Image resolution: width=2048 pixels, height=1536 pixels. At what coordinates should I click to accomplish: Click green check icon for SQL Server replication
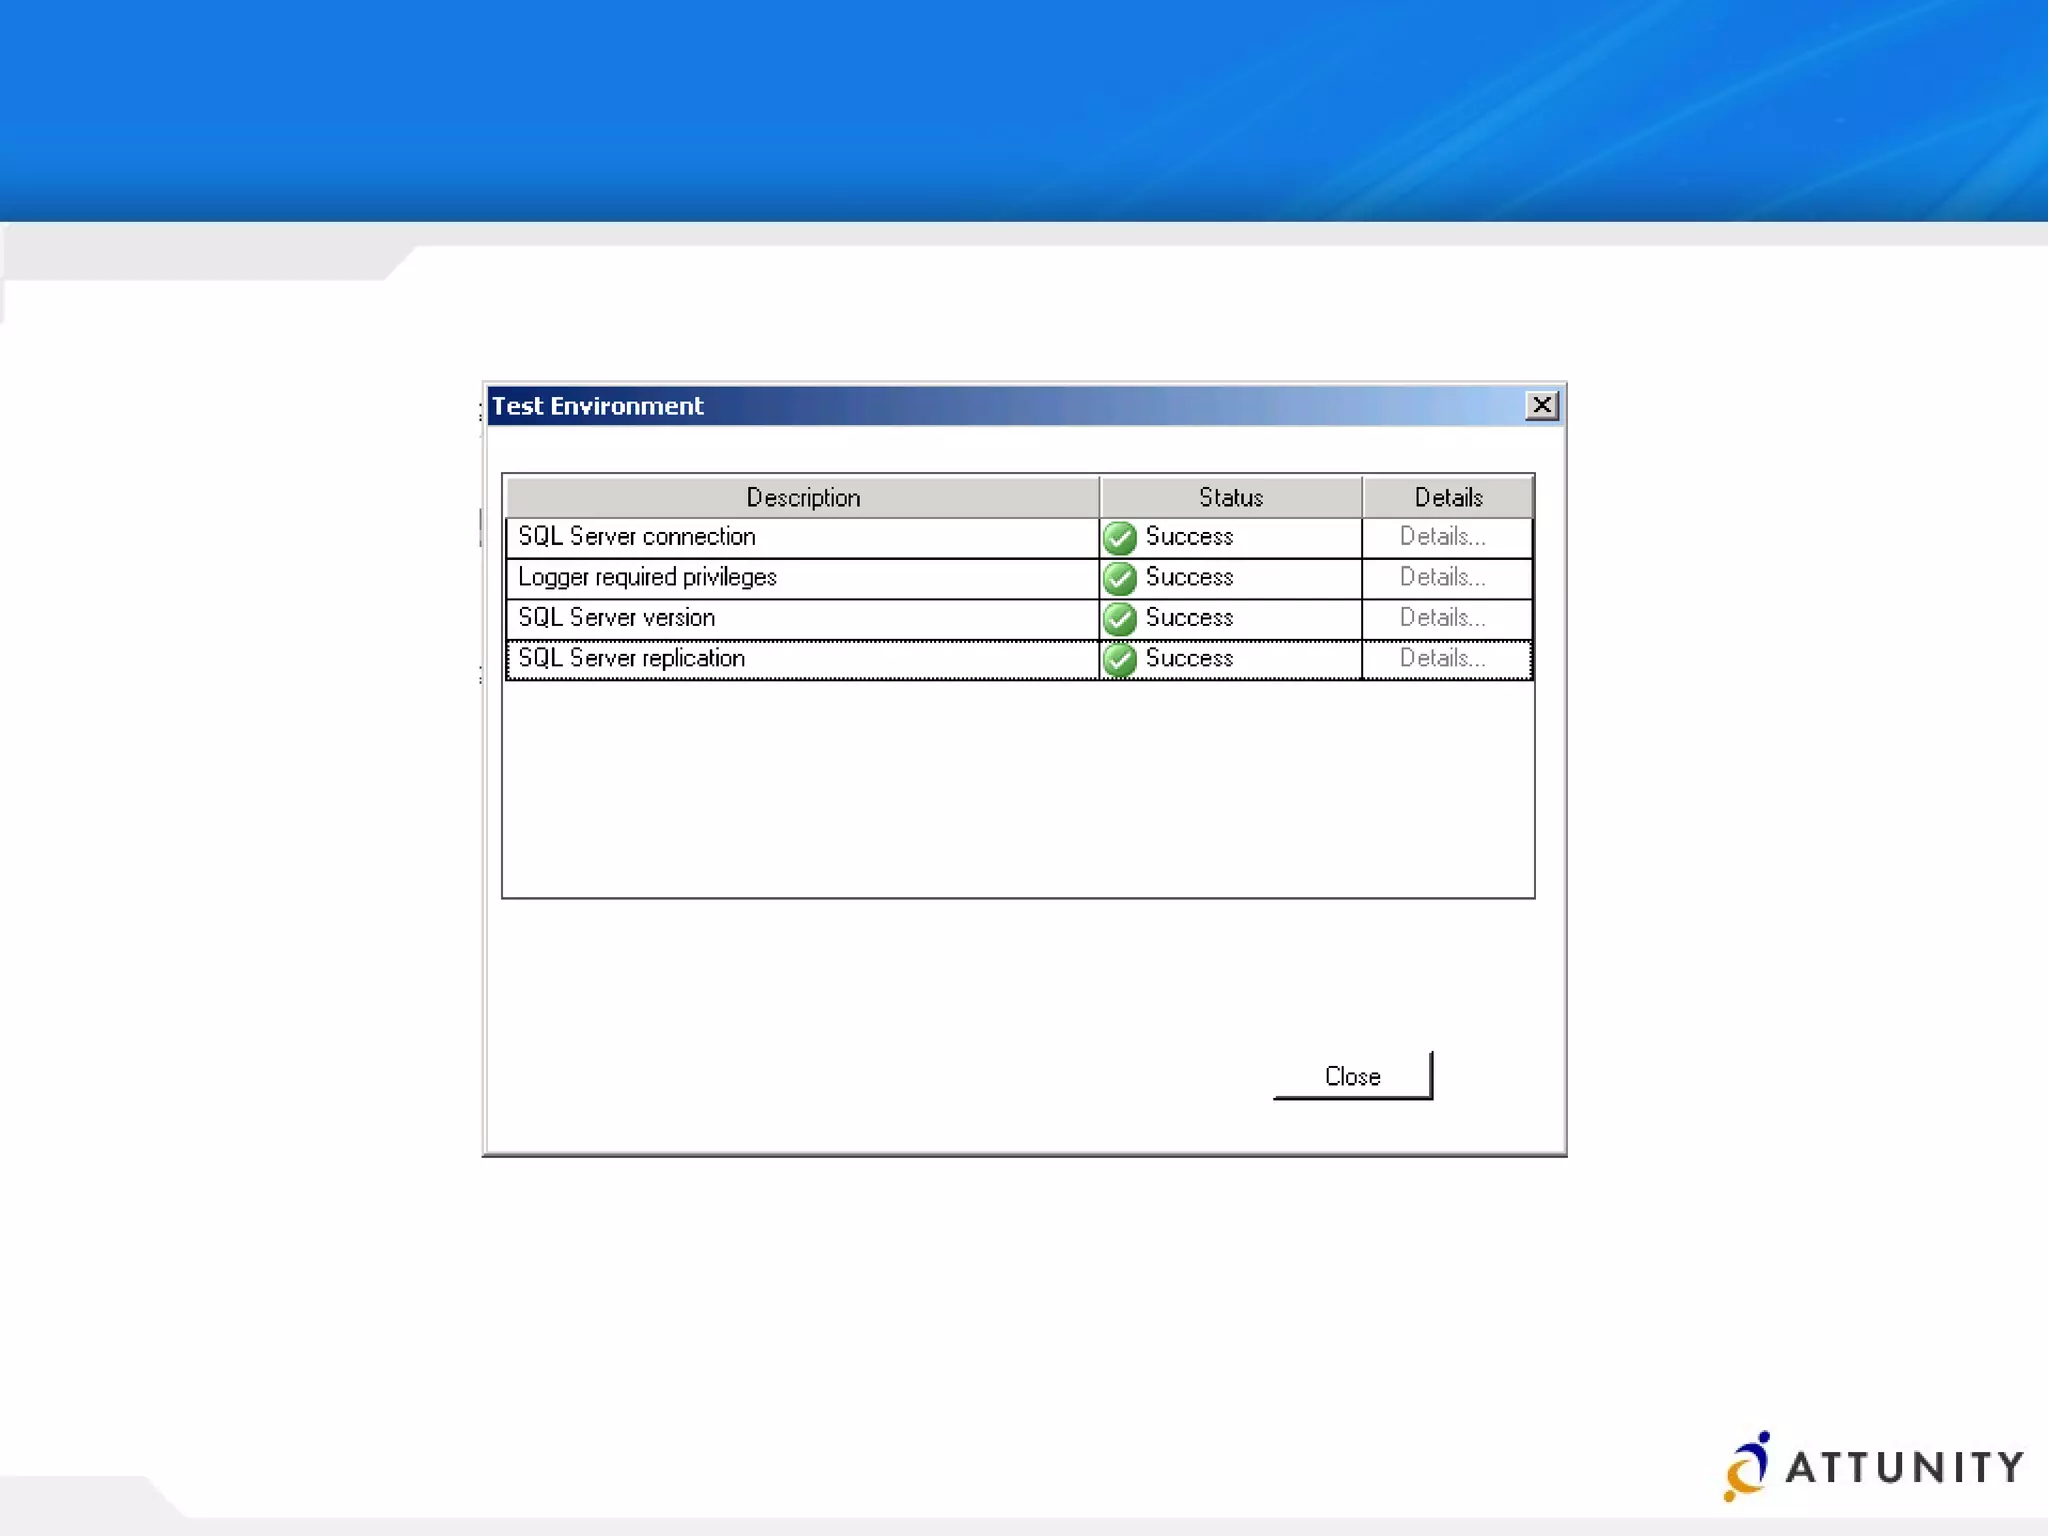[x=1120, y=659]
